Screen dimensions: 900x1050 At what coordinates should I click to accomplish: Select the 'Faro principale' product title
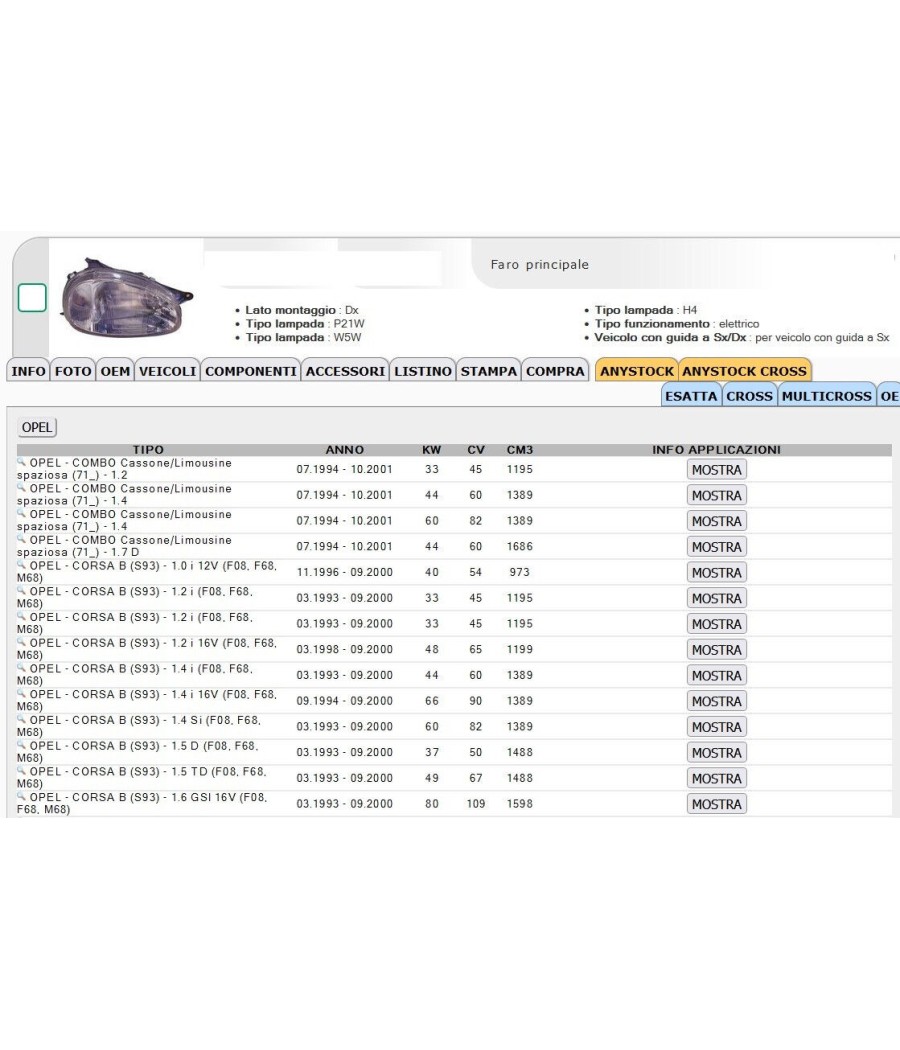pos(540,265)
